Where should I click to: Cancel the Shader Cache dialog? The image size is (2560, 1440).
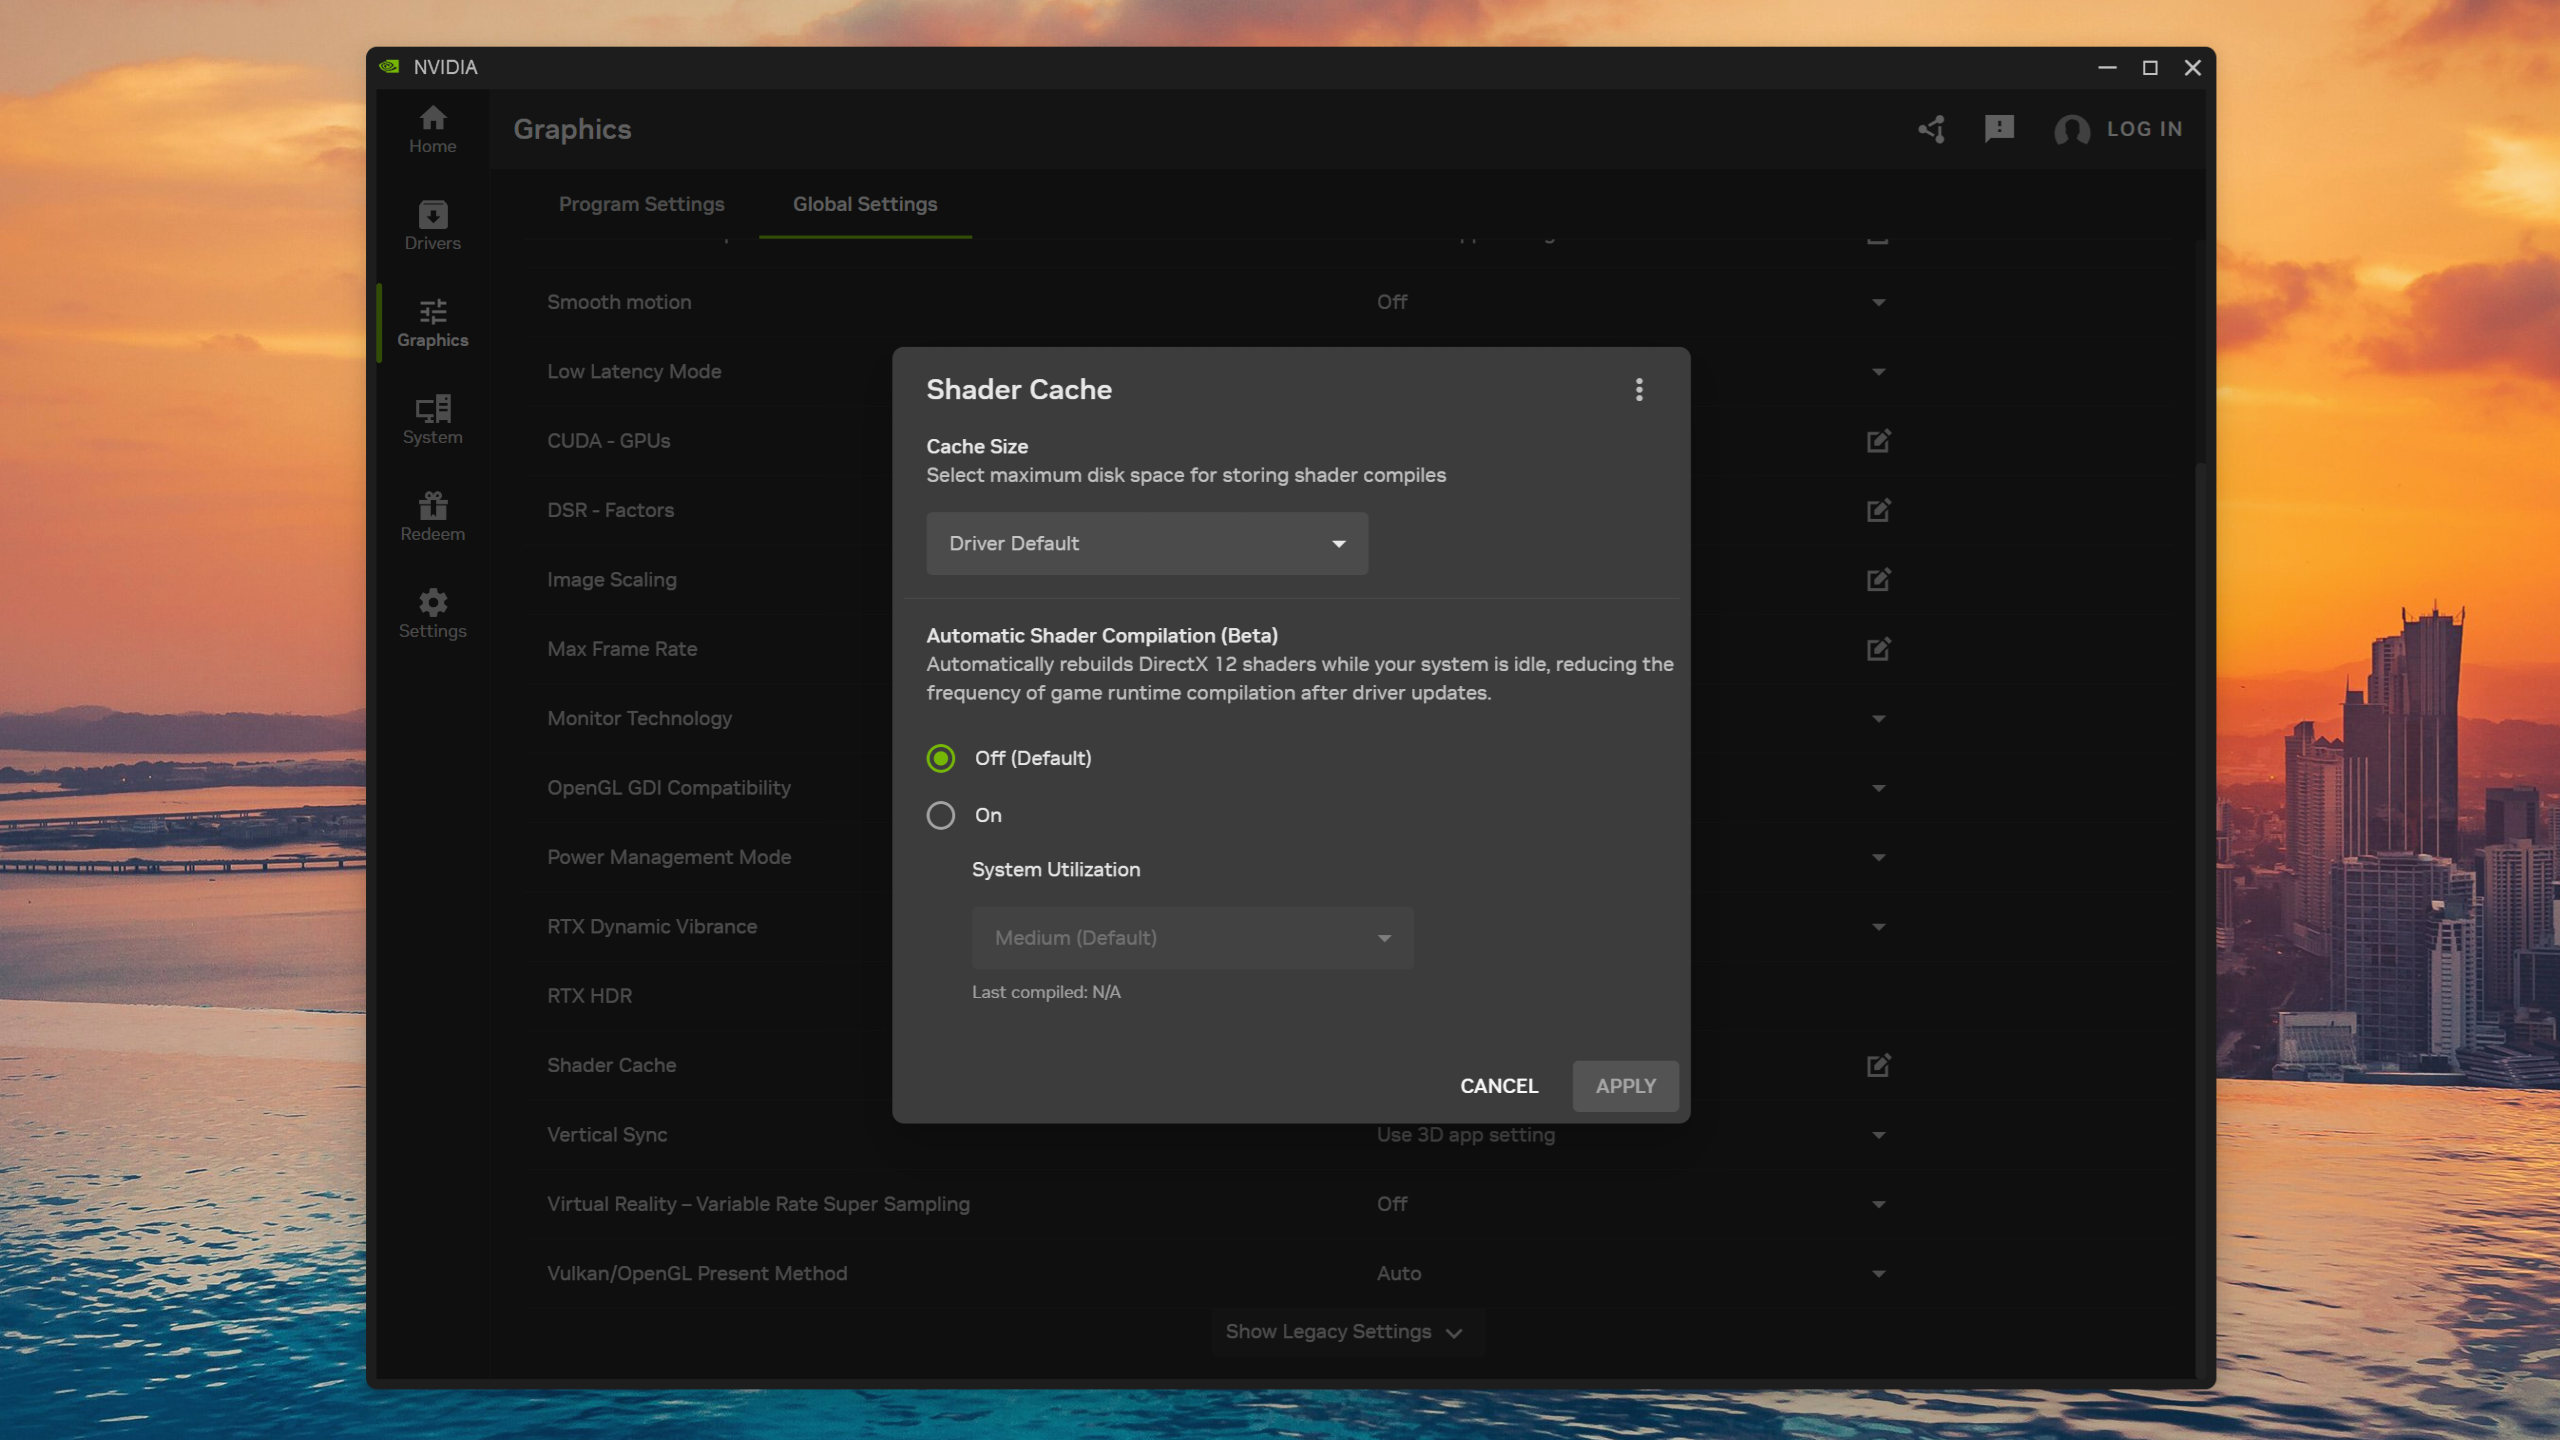click(x=1498, y=1086)
